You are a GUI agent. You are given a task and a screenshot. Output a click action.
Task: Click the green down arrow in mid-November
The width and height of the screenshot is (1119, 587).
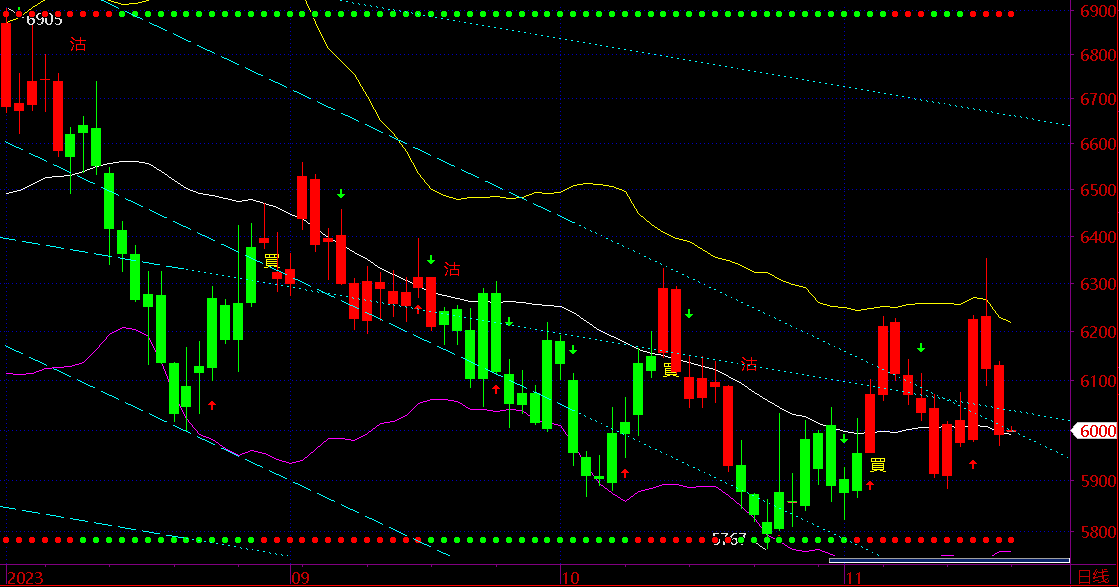(921, 348)
